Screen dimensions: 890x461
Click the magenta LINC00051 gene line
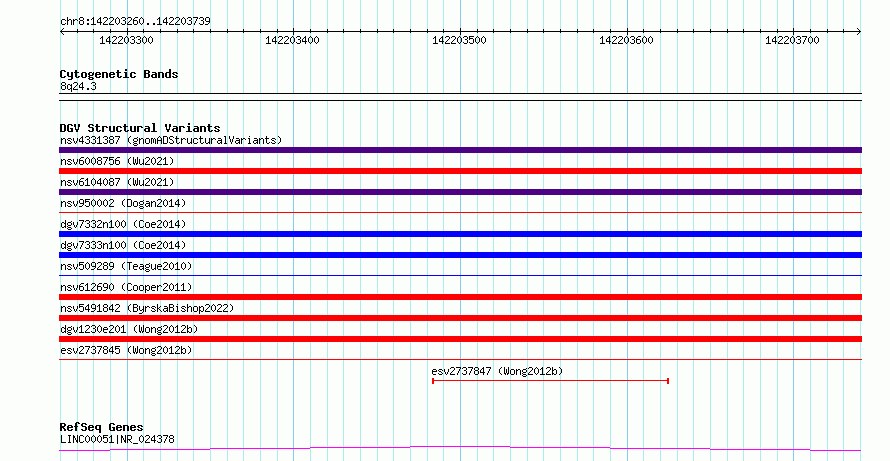(x=460, y=449)
